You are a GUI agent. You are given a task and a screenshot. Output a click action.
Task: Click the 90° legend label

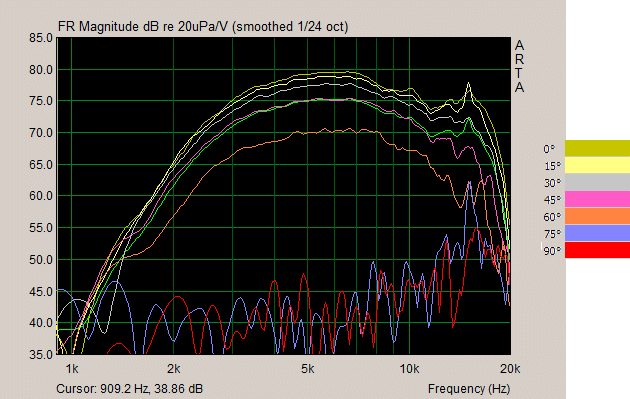click(x=552, y=251)
